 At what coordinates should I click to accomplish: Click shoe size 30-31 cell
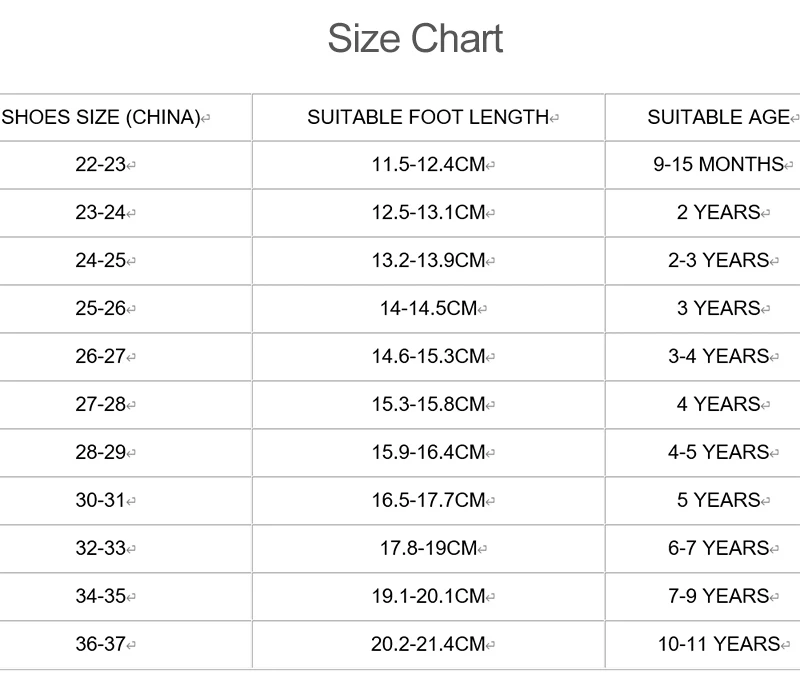pos(101,500)
